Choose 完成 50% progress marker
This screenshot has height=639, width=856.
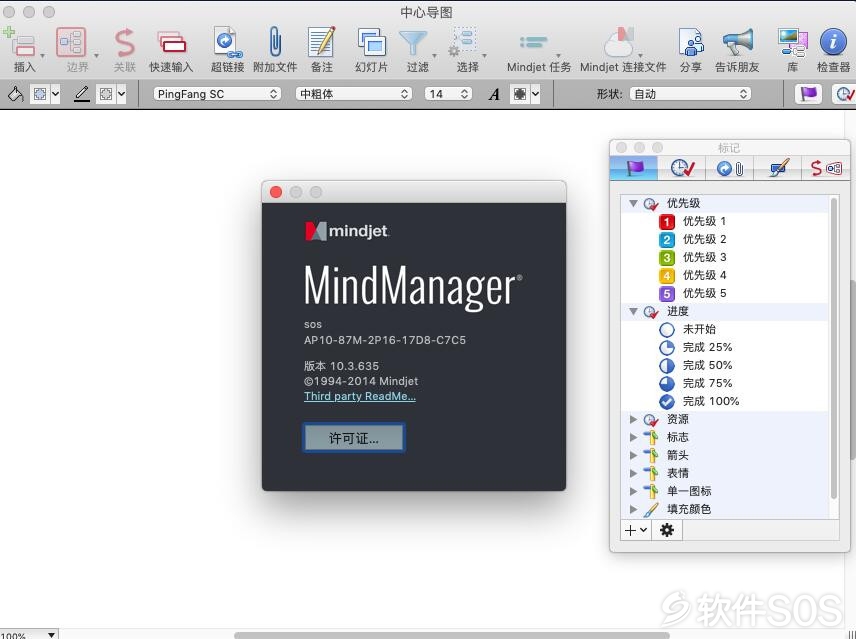696,365
